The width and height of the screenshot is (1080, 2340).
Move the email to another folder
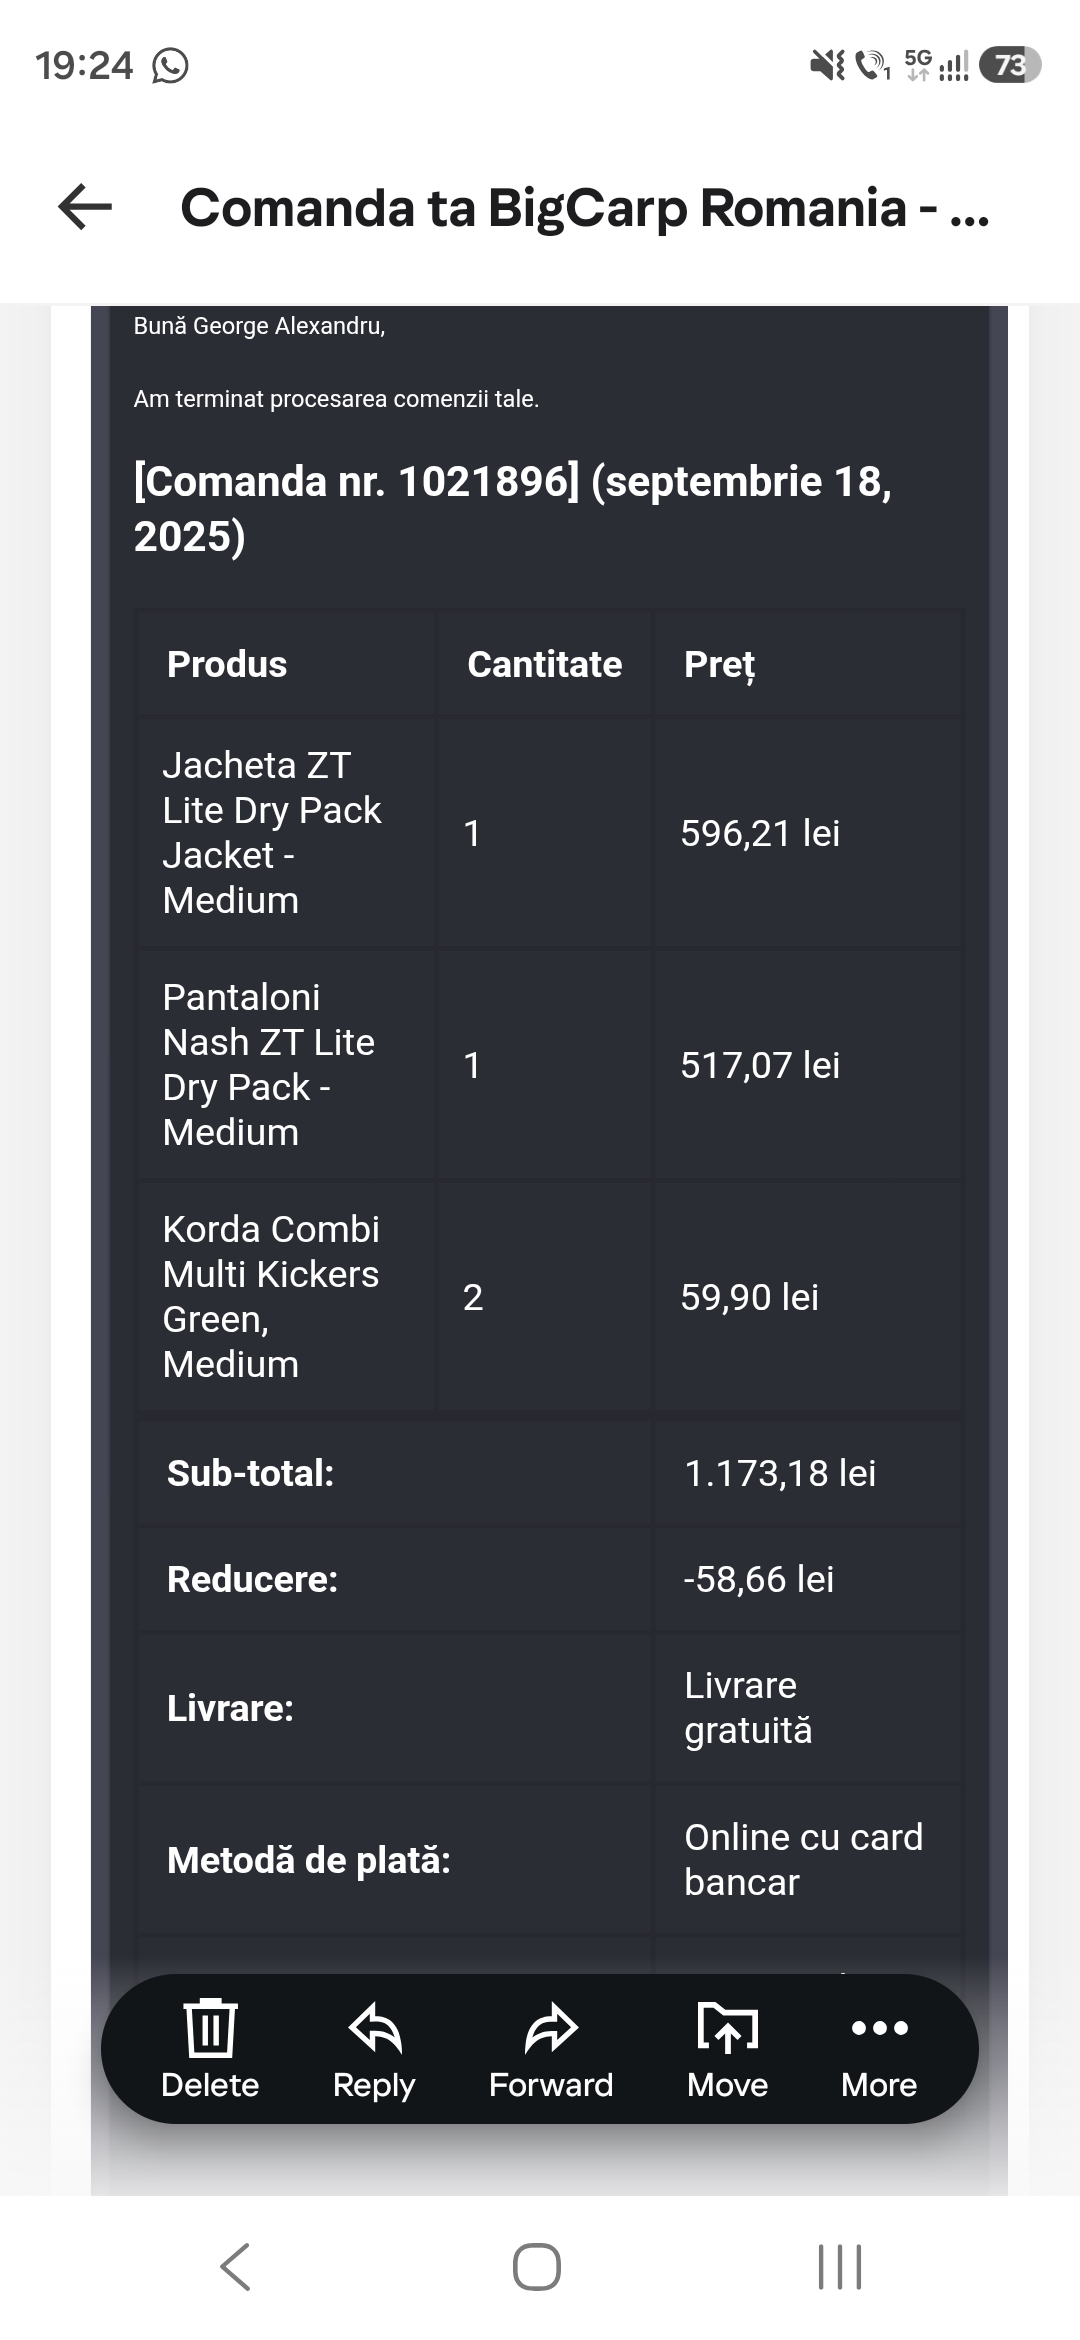(727, 2048)
